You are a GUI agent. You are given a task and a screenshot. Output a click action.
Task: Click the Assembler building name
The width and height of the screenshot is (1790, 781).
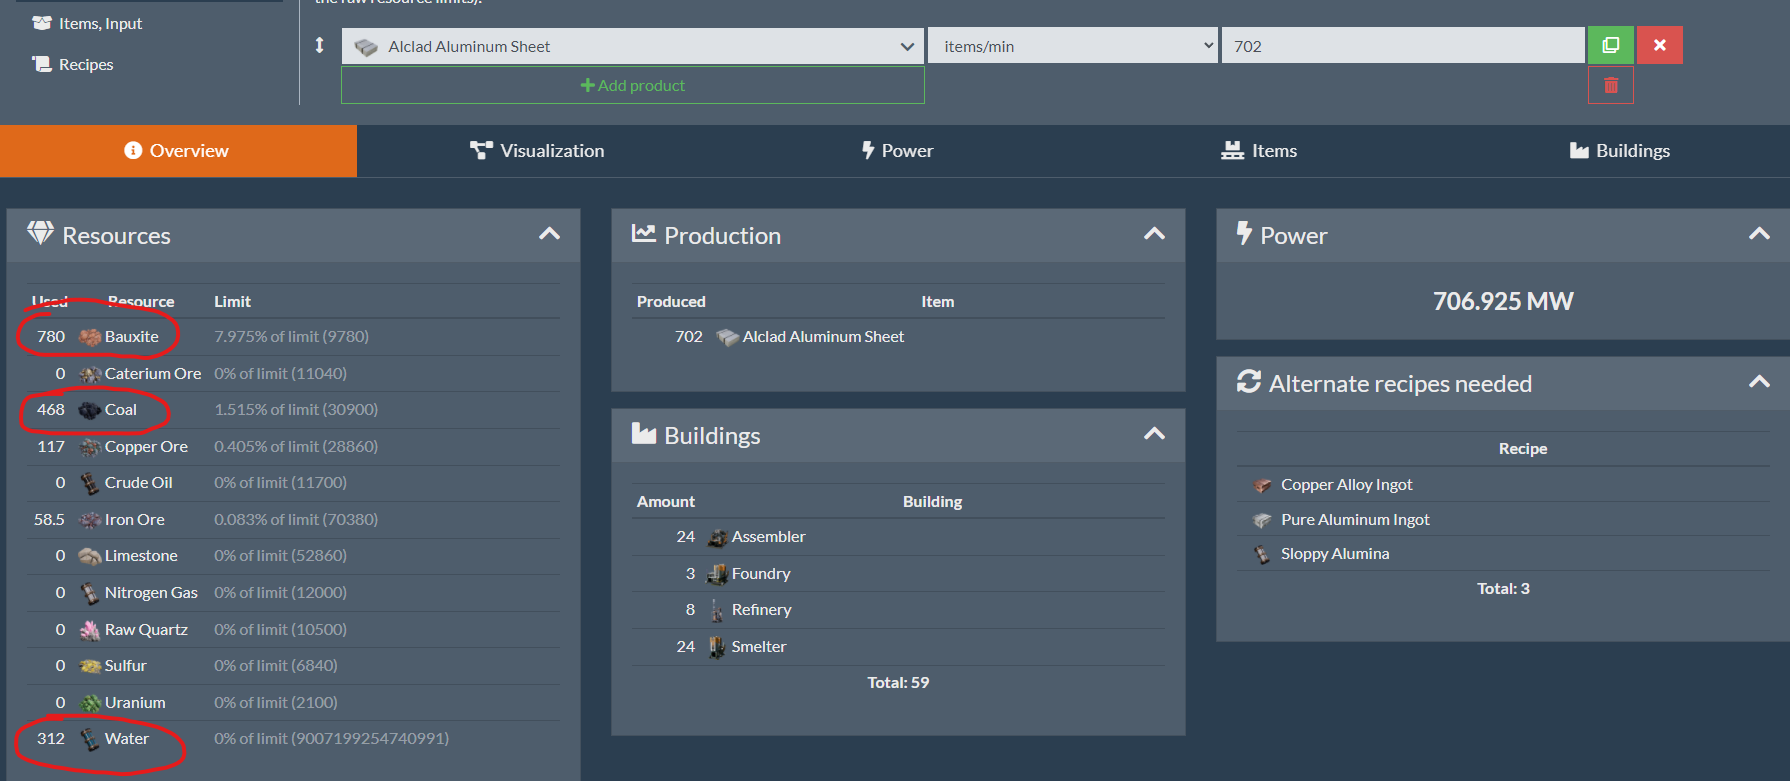(x=768, y=537)
